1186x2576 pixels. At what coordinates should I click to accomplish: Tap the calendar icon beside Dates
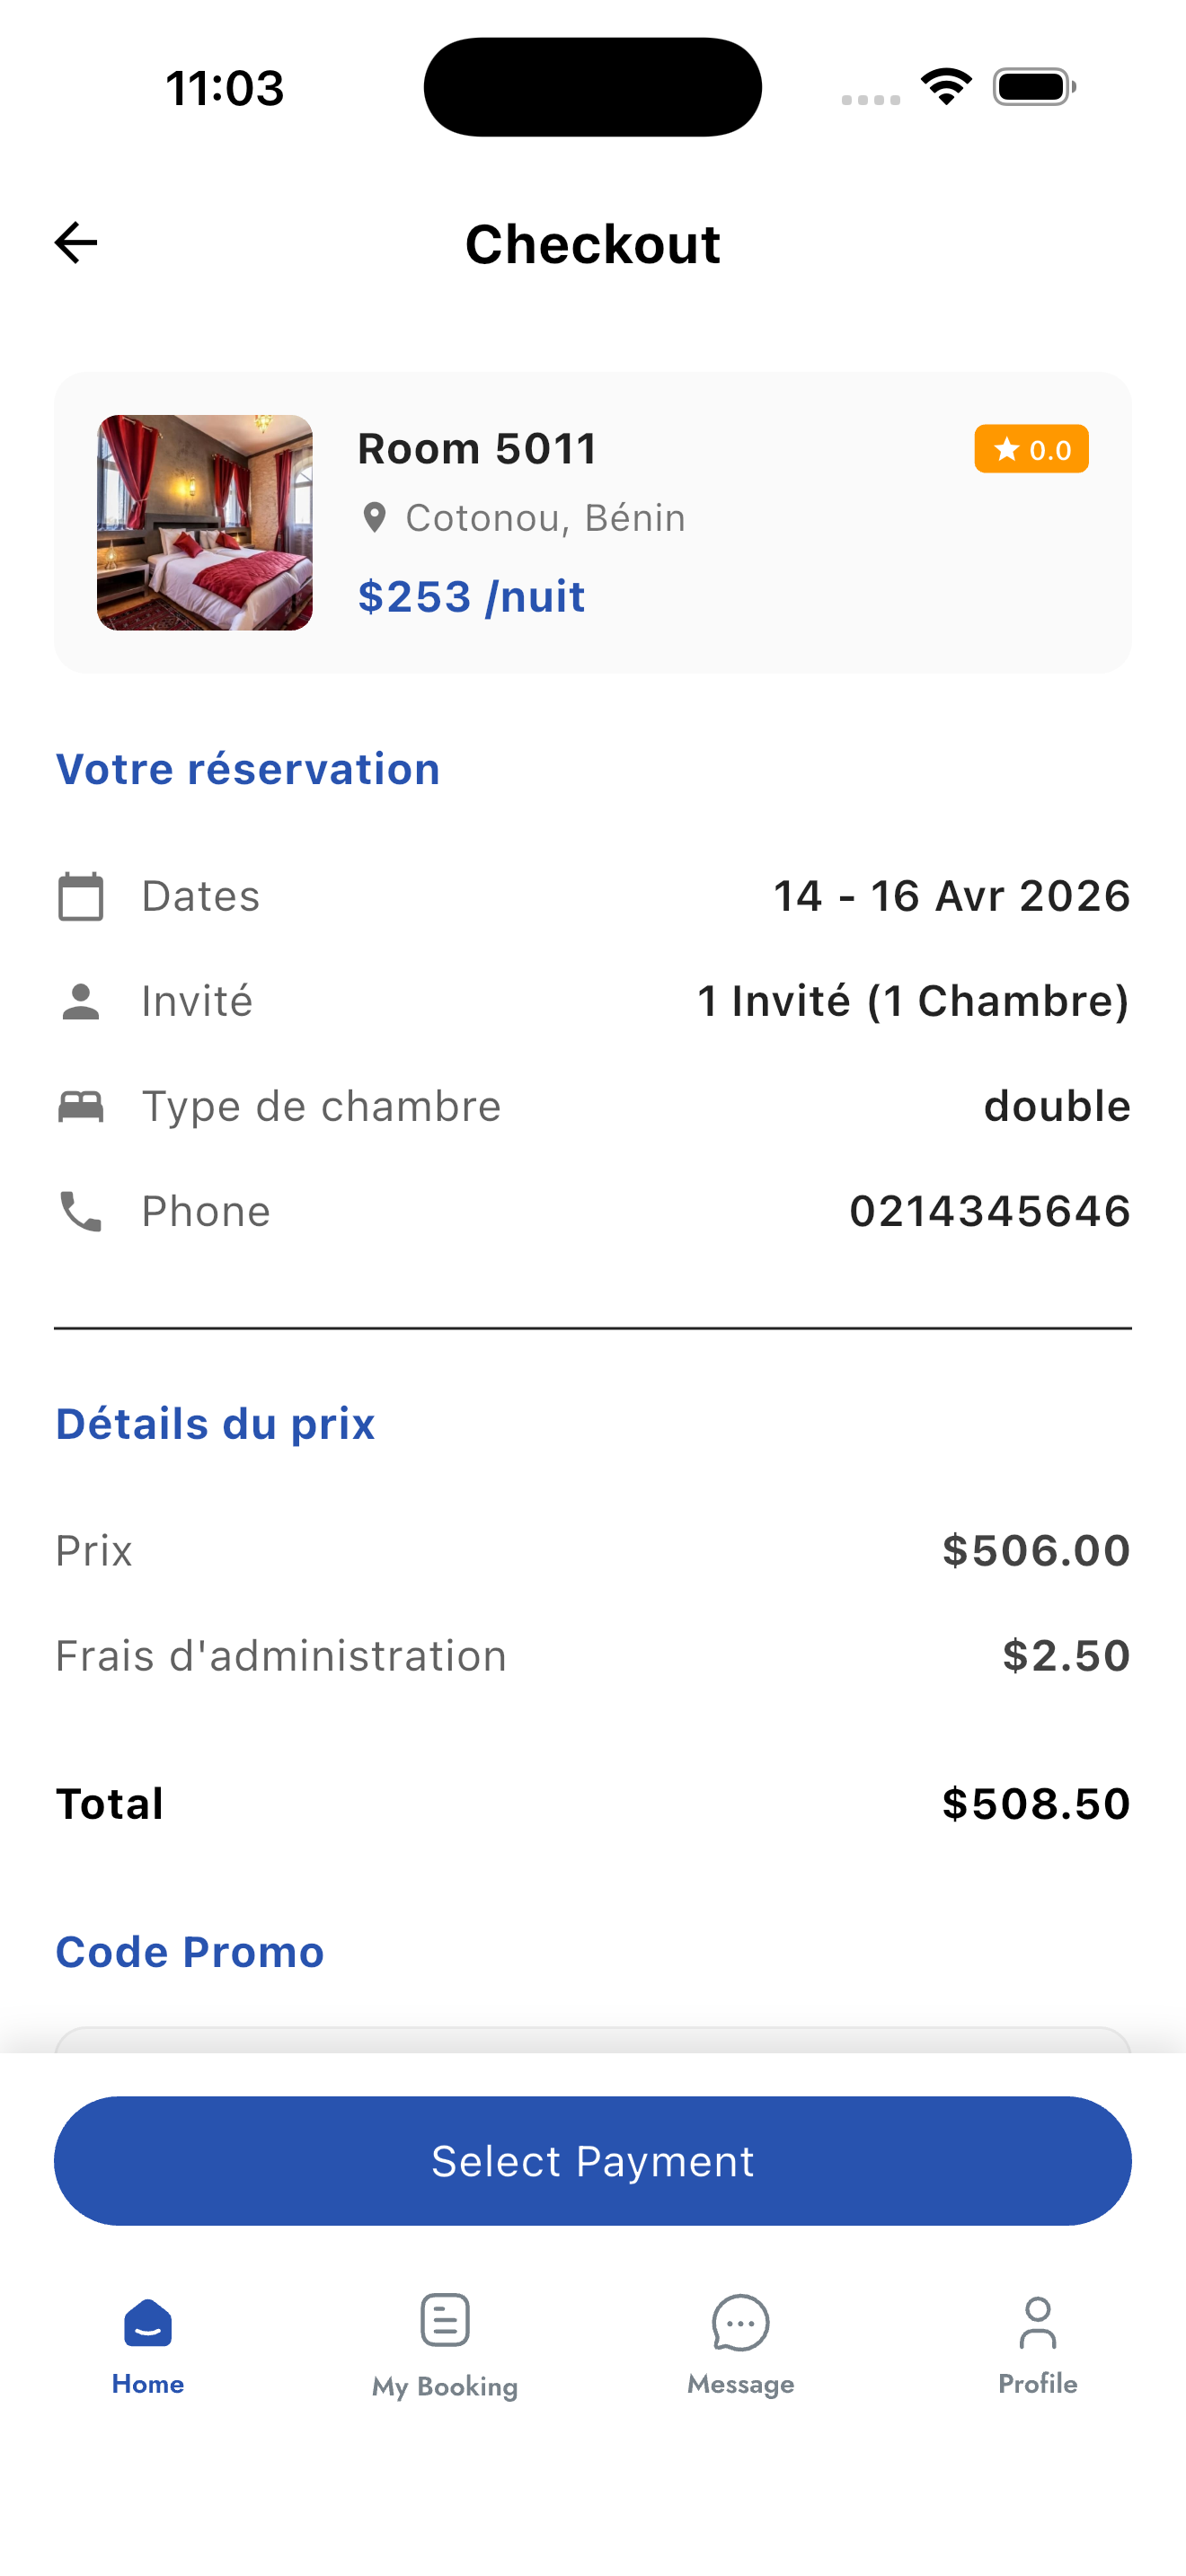81,896
